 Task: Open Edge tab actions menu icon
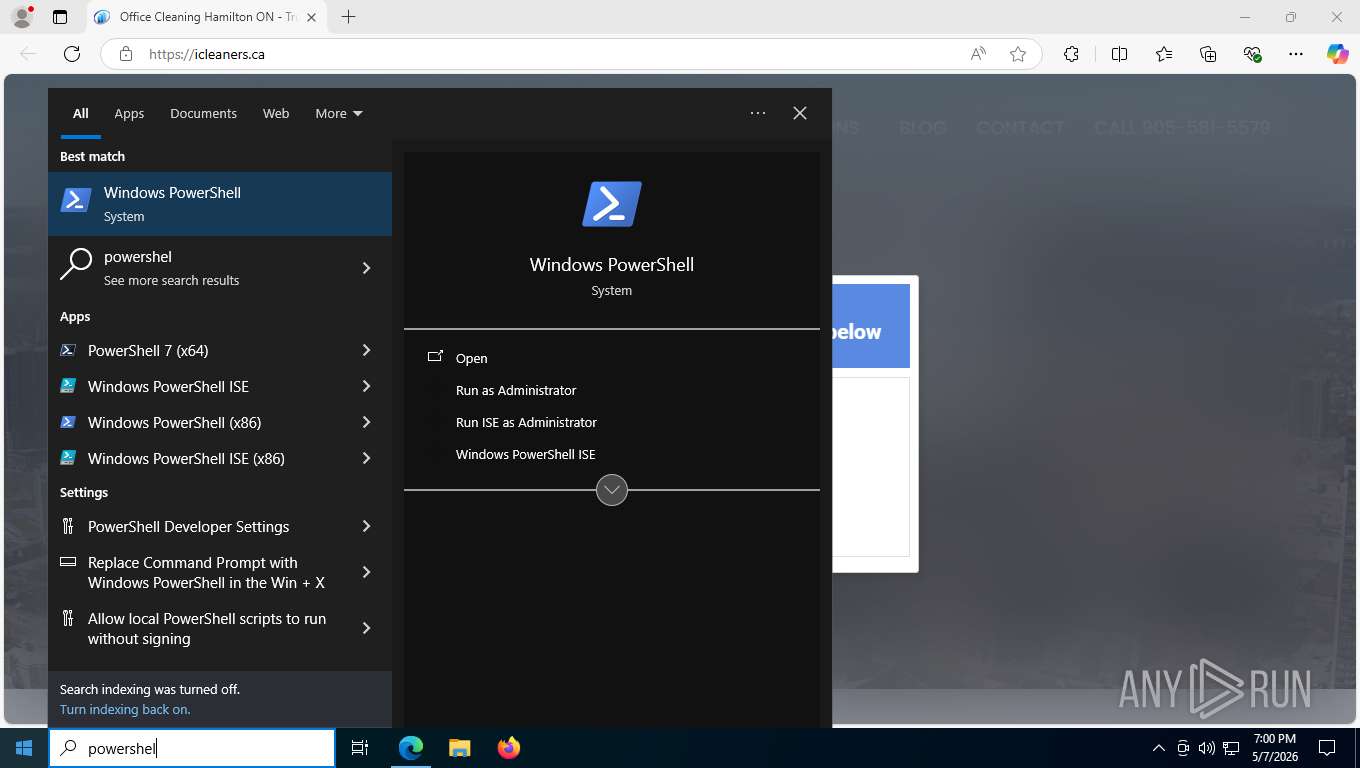click(60, 17)
